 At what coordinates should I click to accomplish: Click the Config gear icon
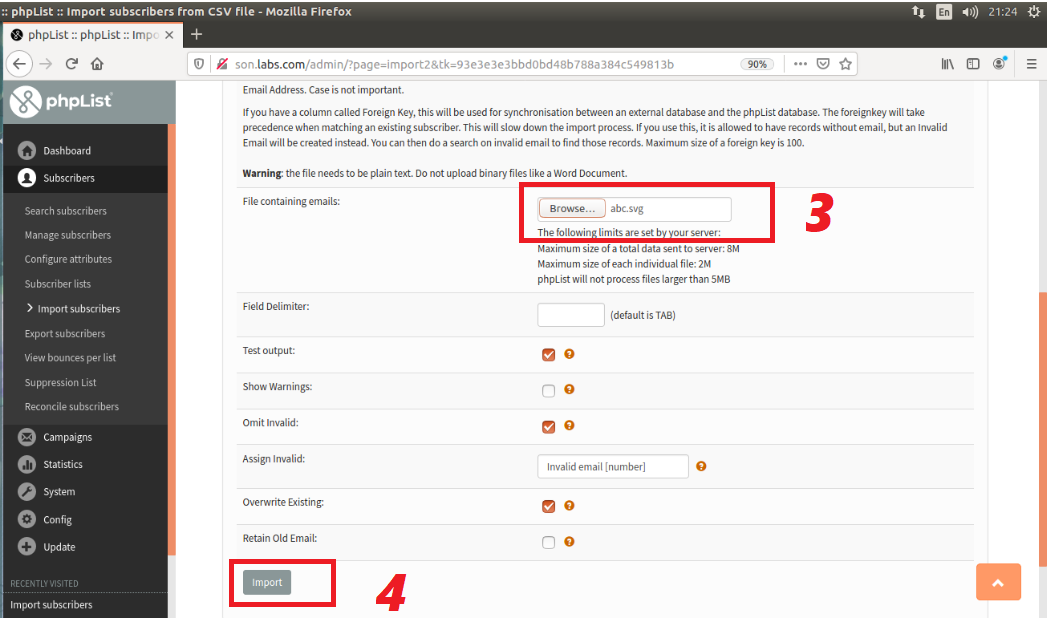tap(27, 519)
